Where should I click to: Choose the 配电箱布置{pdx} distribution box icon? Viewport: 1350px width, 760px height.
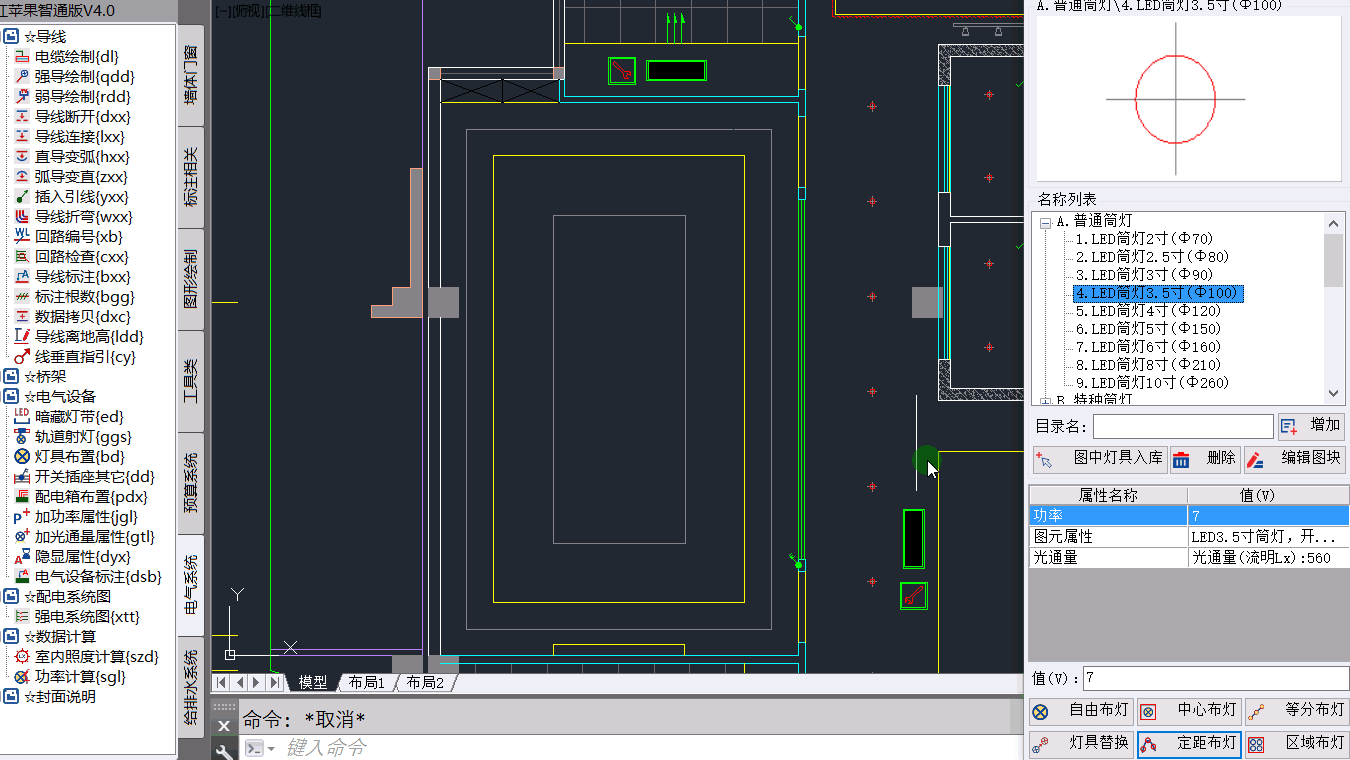(22, 497)
